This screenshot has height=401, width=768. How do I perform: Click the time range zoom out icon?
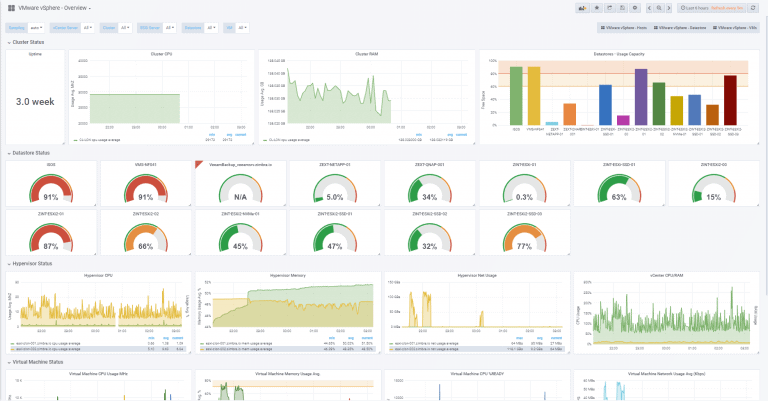[x=659, y=8]
